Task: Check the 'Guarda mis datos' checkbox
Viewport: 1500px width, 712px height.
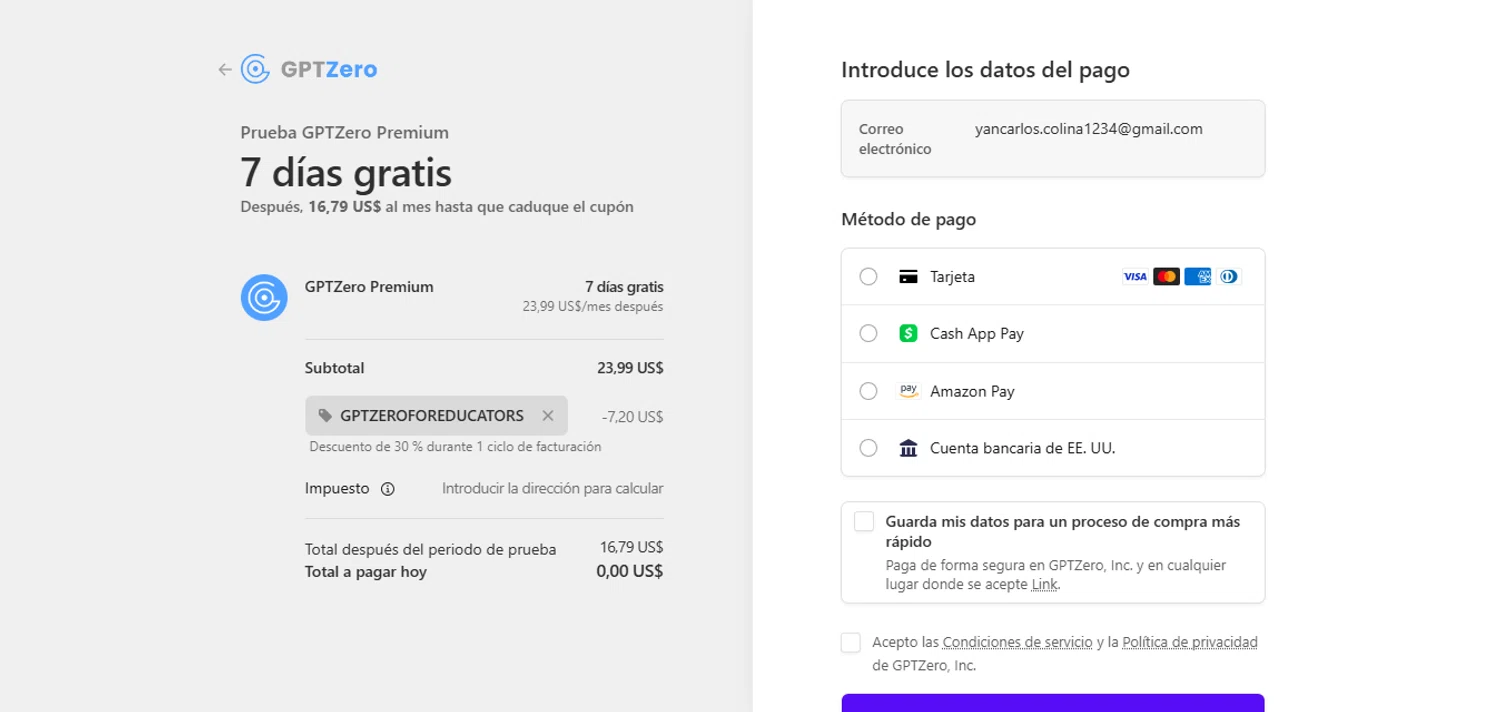Action: pos(864,521)
